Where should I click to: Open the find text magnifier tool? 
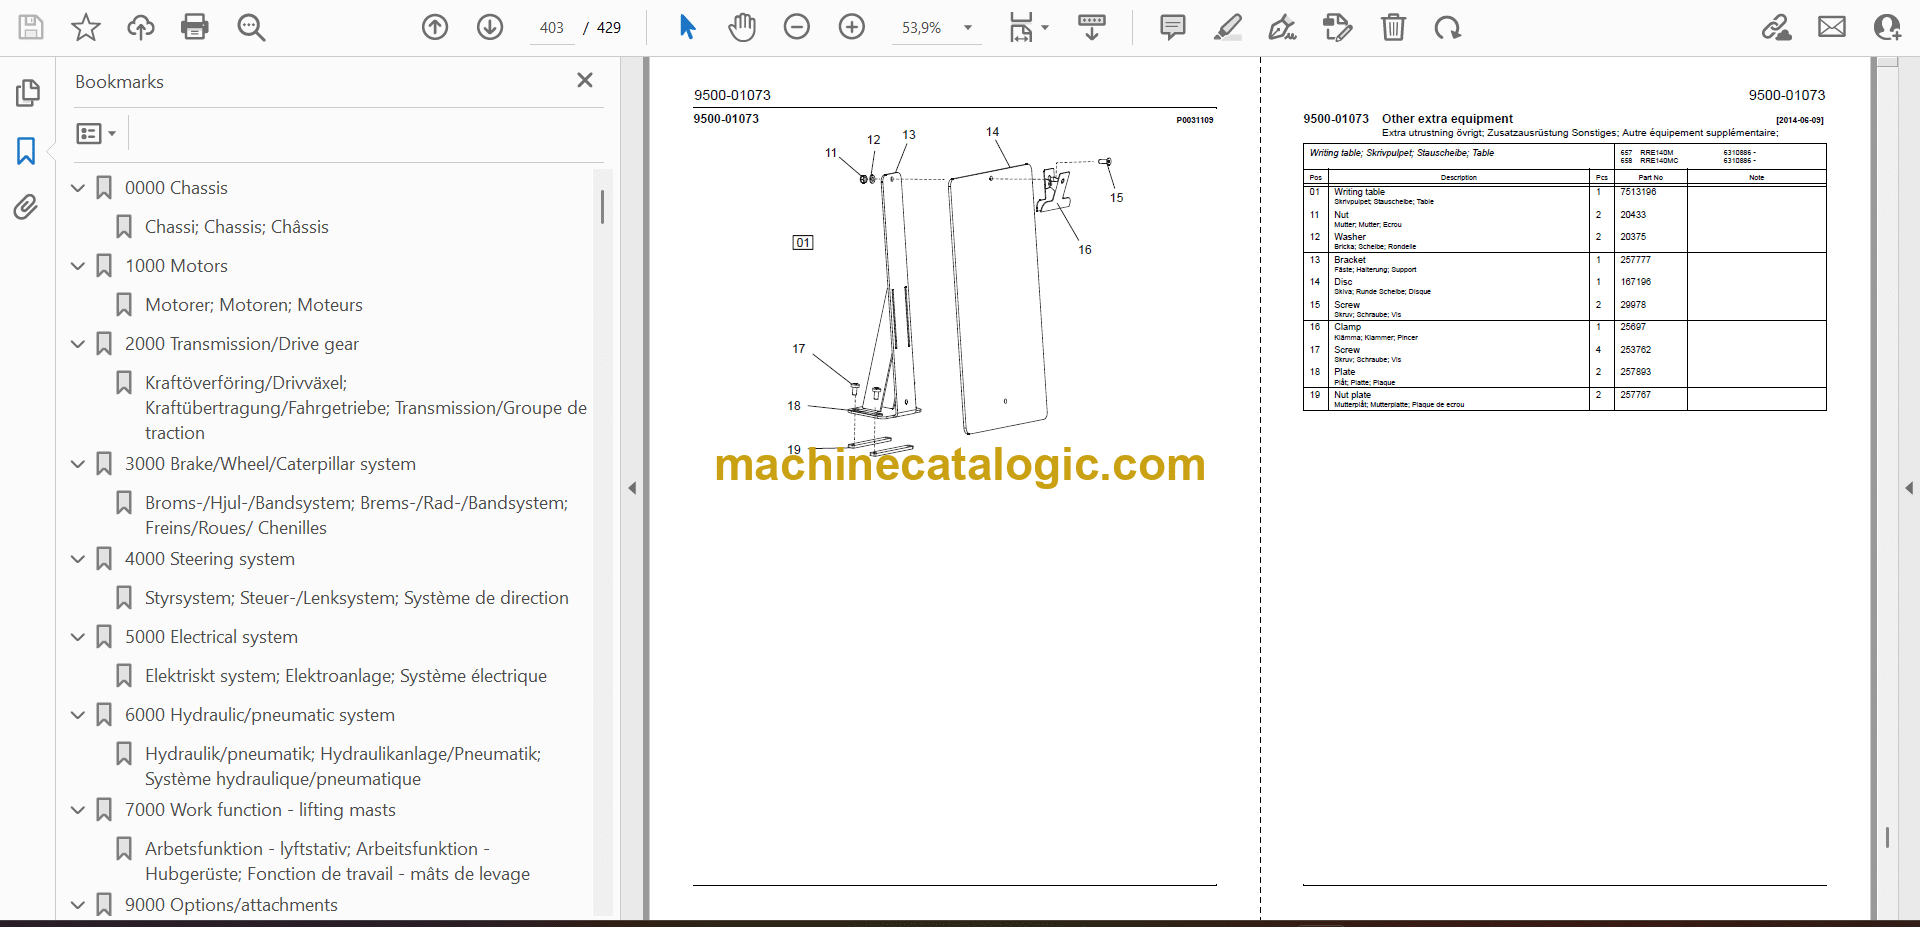[x=251, y=27]
